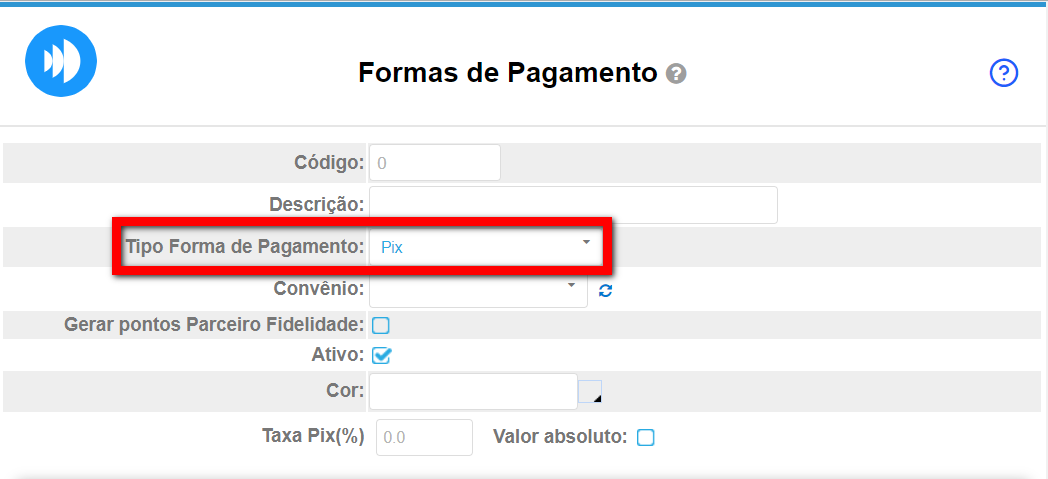Screen dimensions: 1048x479
Task: Click the Valor absoluto label
Action: 560,437
